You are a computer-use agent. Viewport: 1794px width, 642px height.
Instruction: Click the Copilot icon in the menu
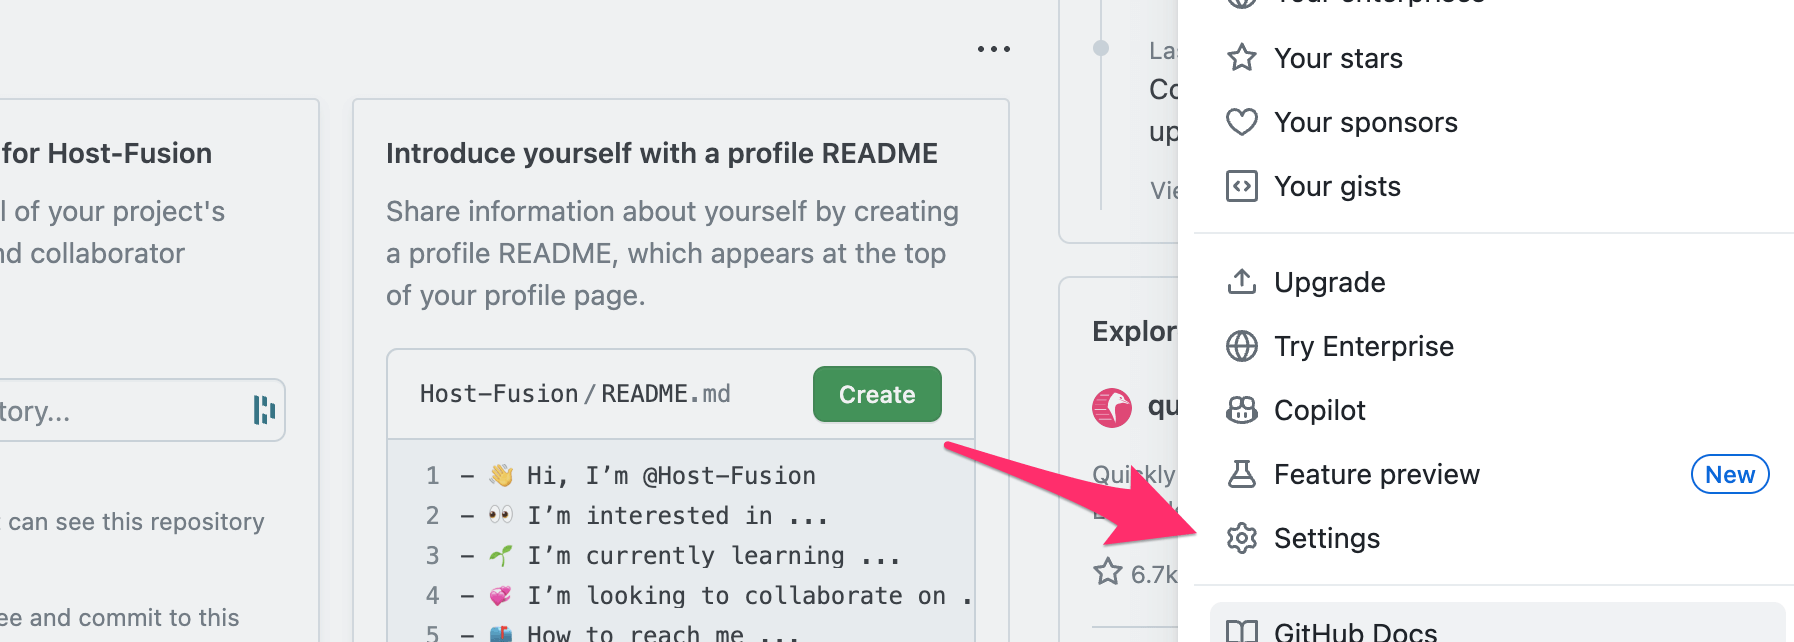click(1240, 410)
